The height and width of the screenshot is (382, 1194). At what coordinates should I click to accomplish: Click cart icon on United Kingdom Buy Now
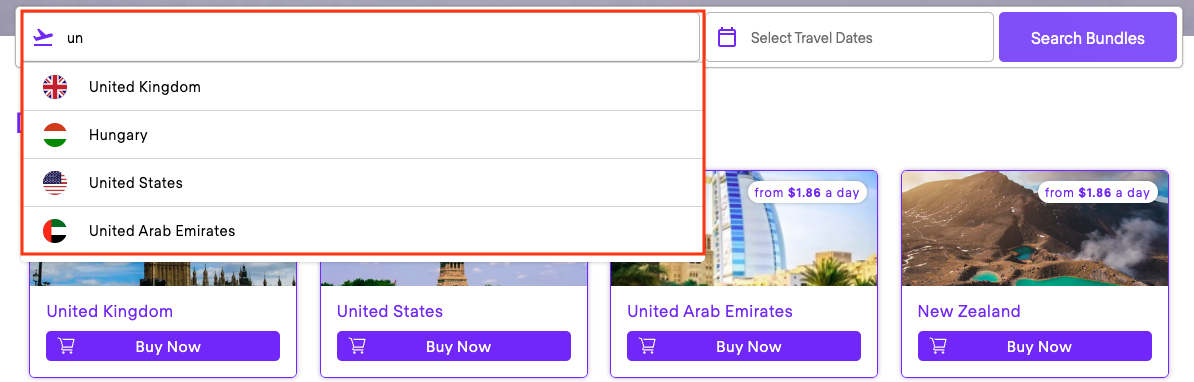[66, 346]
